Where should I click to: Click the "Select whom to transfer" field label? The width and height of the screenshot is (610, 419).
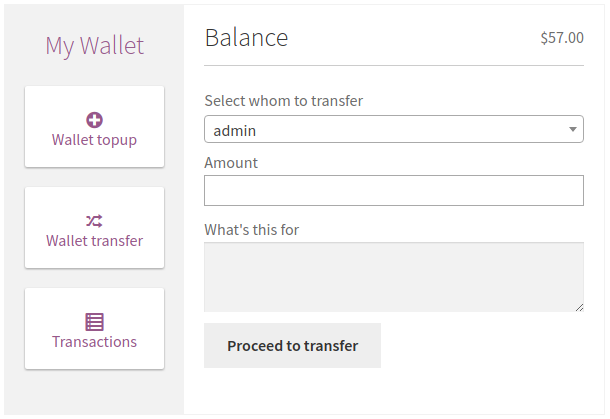click(283, 101)
